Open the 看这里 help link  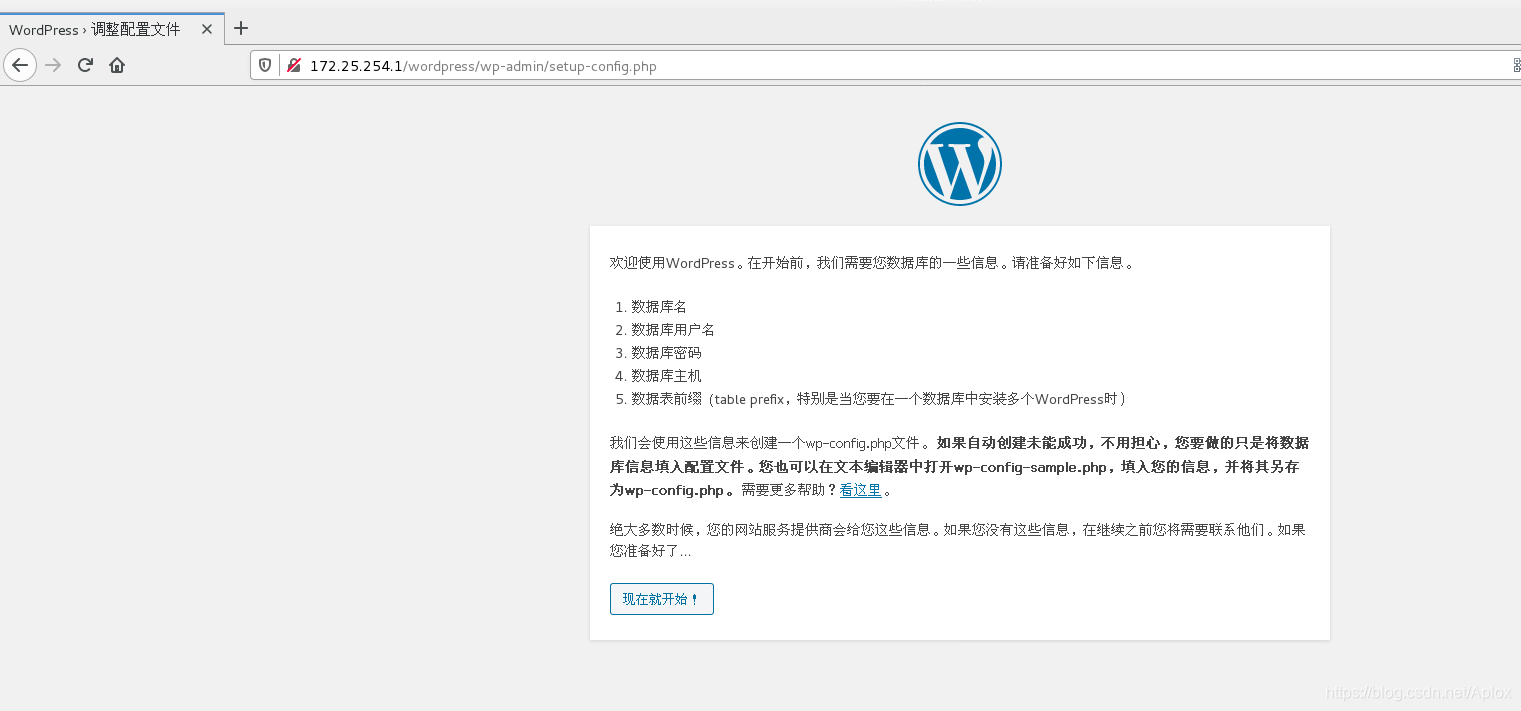(x=860, y=490)
